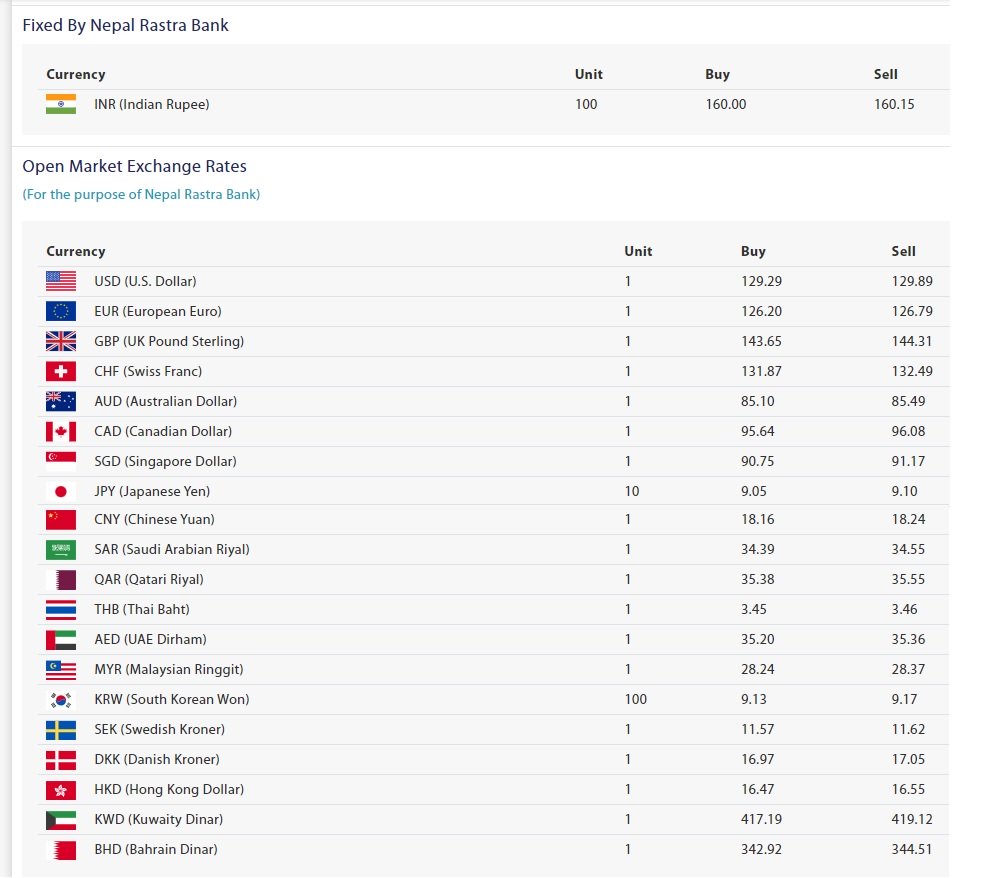Select the South Korean flag icon
This screenshot has width=982, height=878.
pos(61,699)
